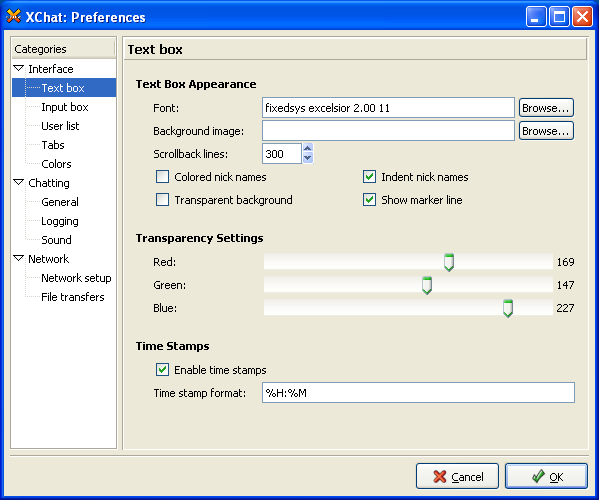Open User list preferences
The width and height of the screenshot is (599, 501).
tap(60, 126)
